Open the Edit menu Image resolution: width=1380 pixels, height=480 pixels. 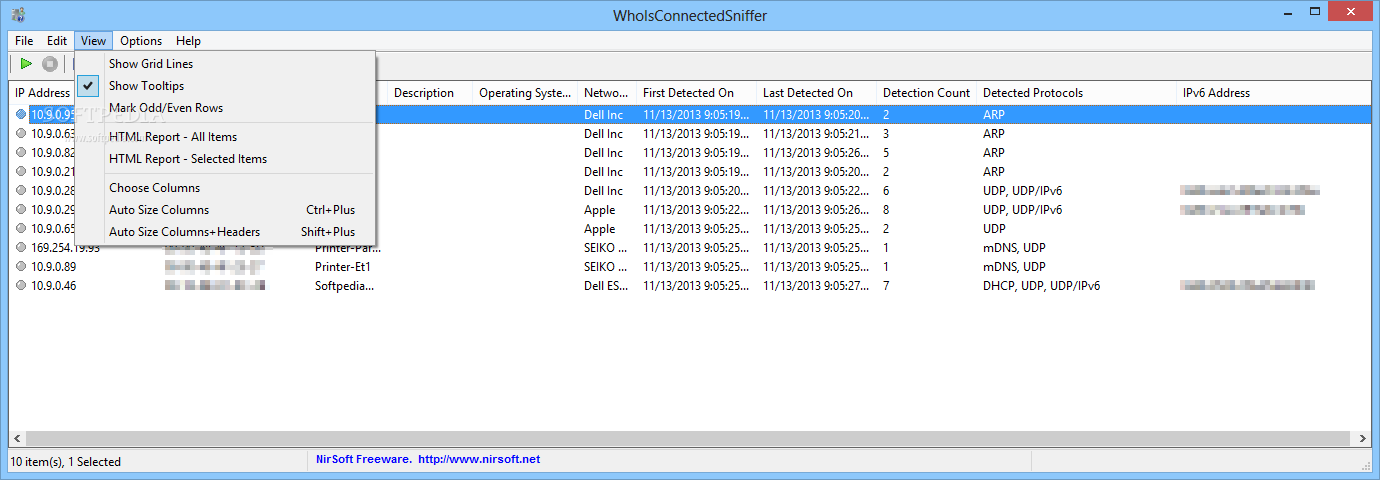57,41
